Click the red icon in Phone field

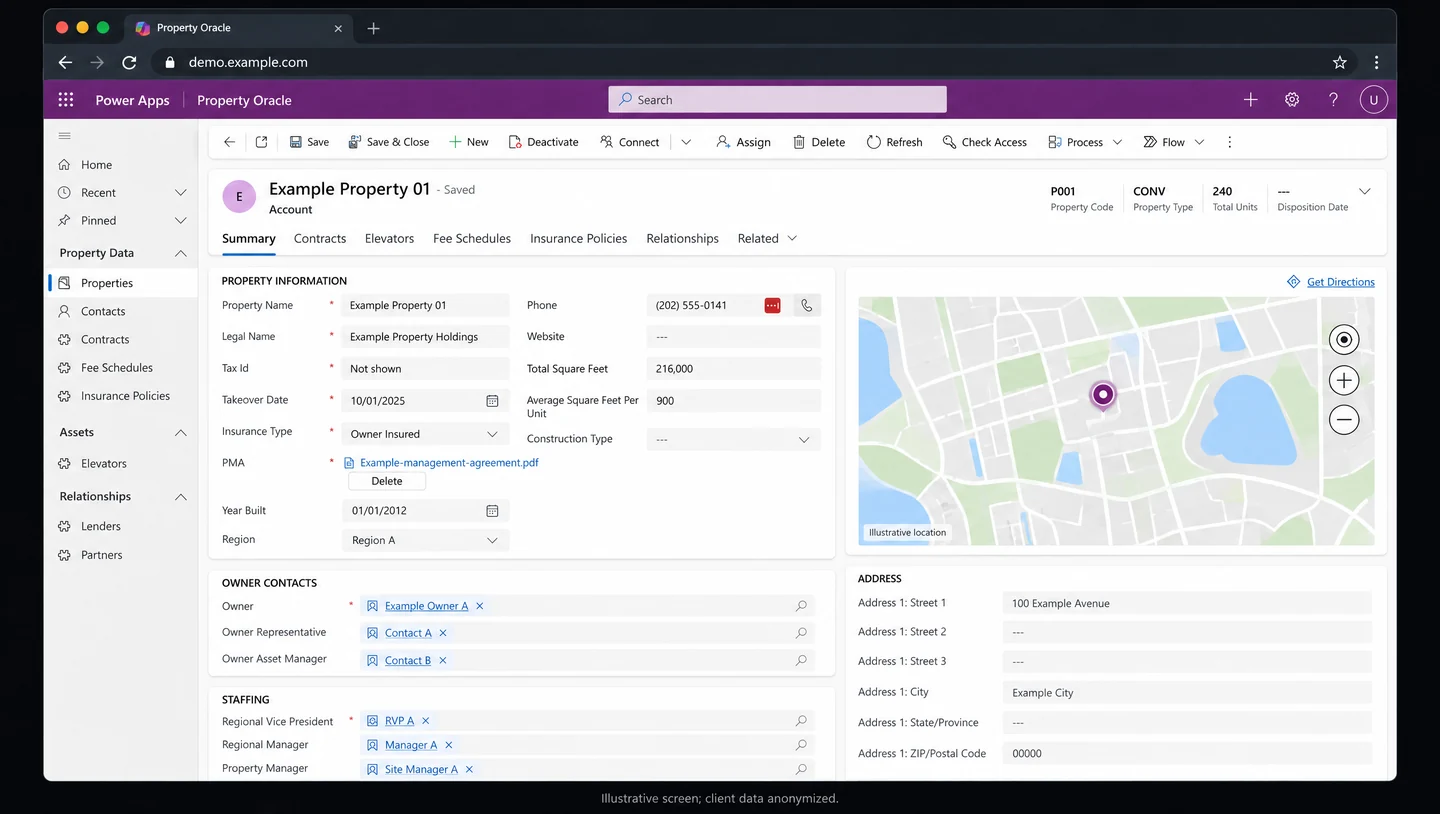point(772,305)
